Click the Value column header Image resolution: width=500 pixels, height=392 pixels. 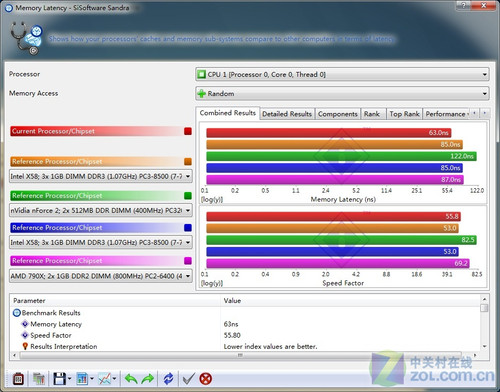[x=350, y=300]
